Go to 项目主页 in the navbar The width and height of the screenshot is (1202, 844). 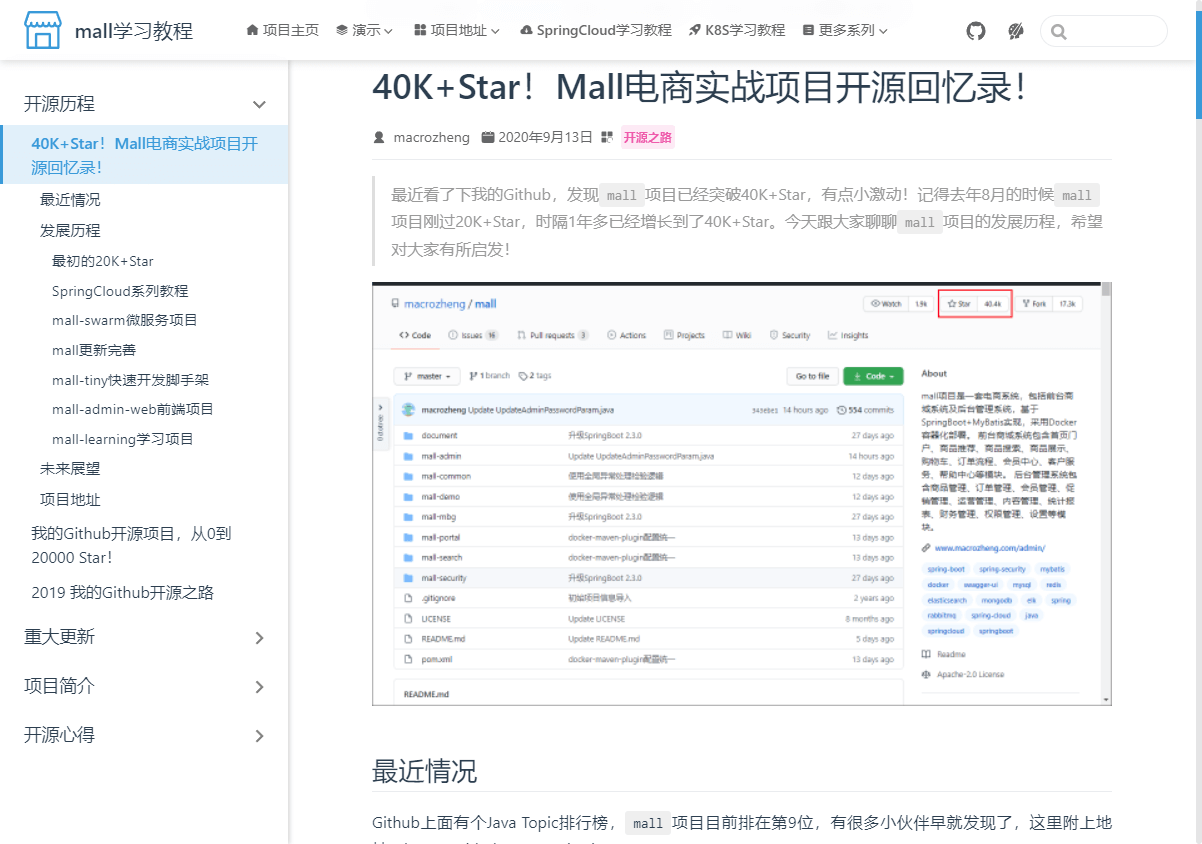[x=282, y=30]
